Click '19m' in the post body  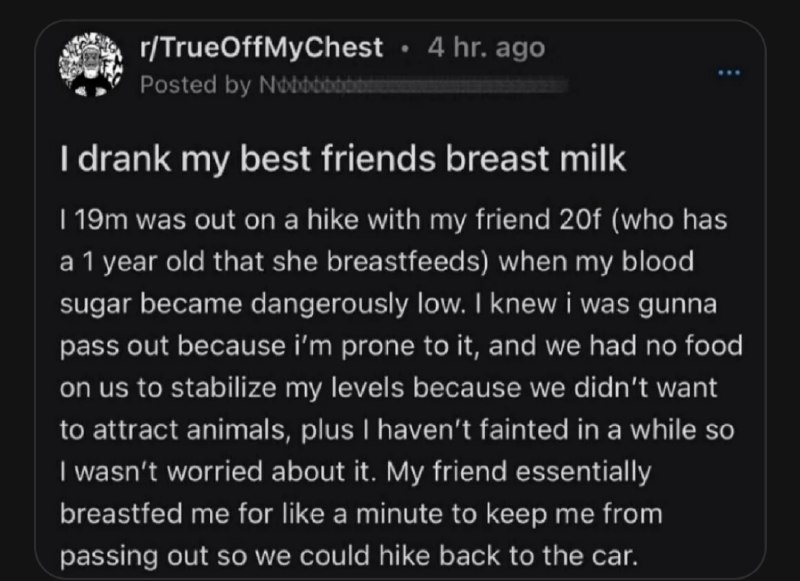click(101, 220)
